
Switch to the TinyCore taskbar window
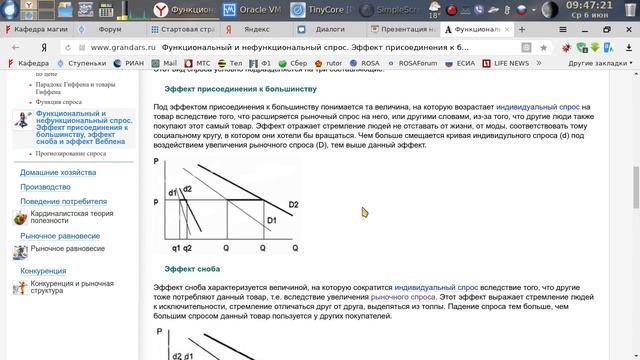[321, 10]
